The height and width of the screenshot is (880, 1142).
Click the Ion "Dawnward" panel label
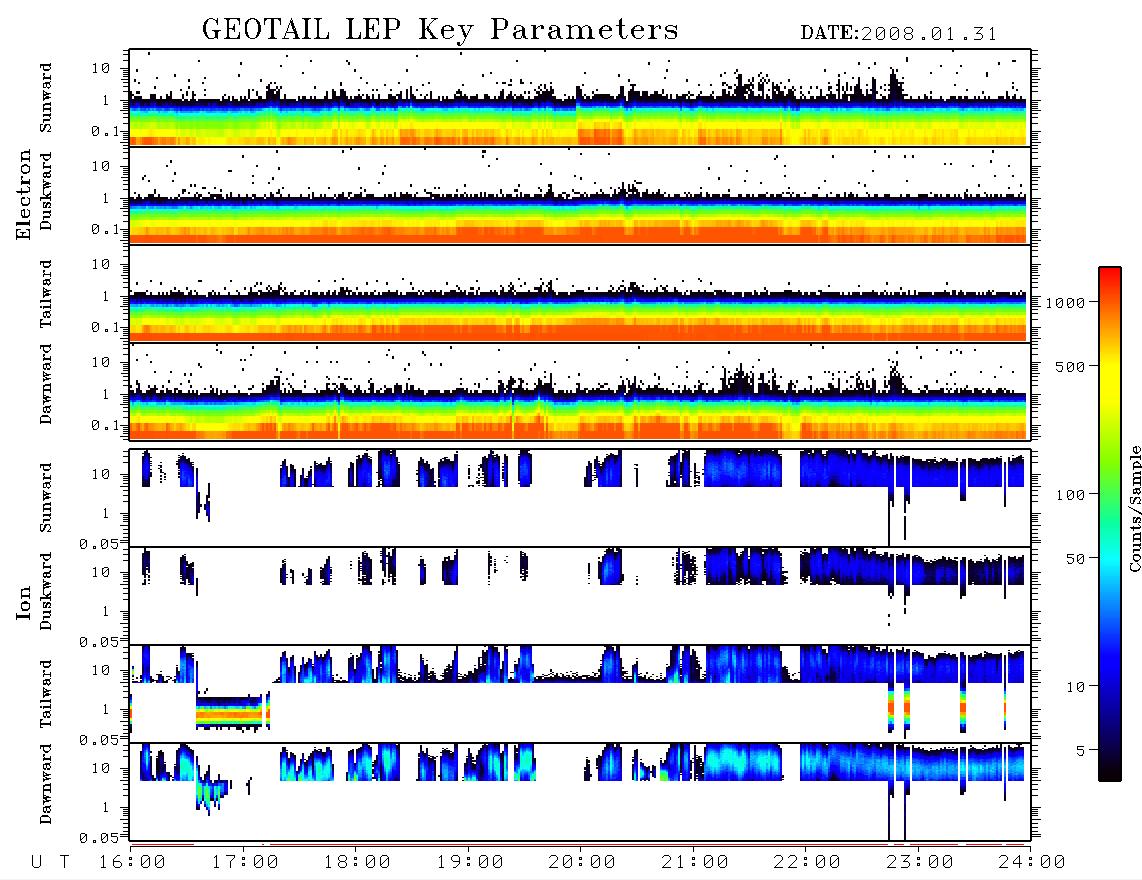46,784
